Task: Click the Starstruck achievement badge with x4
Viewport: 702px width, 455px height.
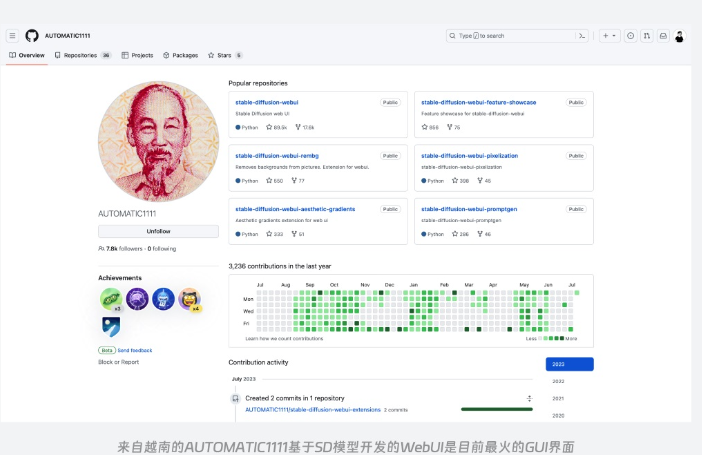Action: 190,299
